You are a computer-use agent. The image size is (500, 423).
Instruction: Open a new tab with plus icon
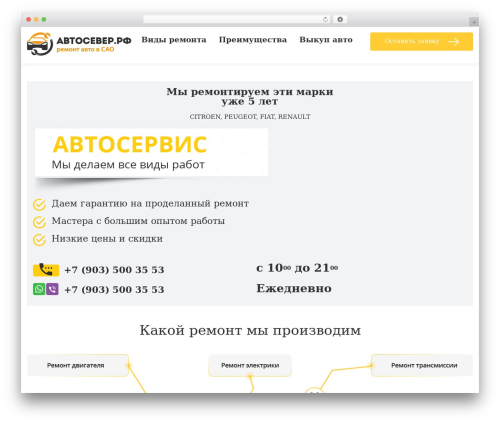(474, 22)
